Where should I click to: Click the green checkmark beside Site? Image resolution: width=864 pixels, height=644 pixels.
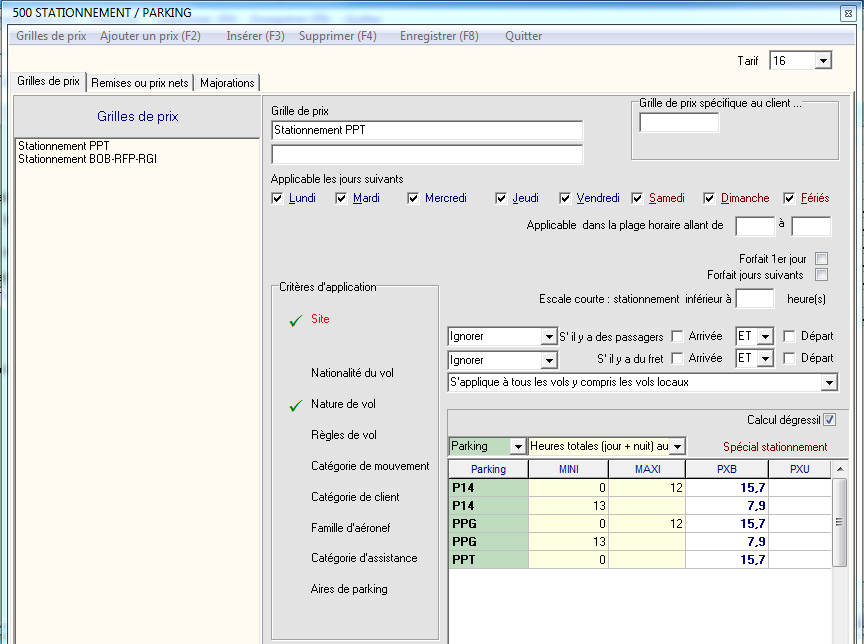pos(295,321)
